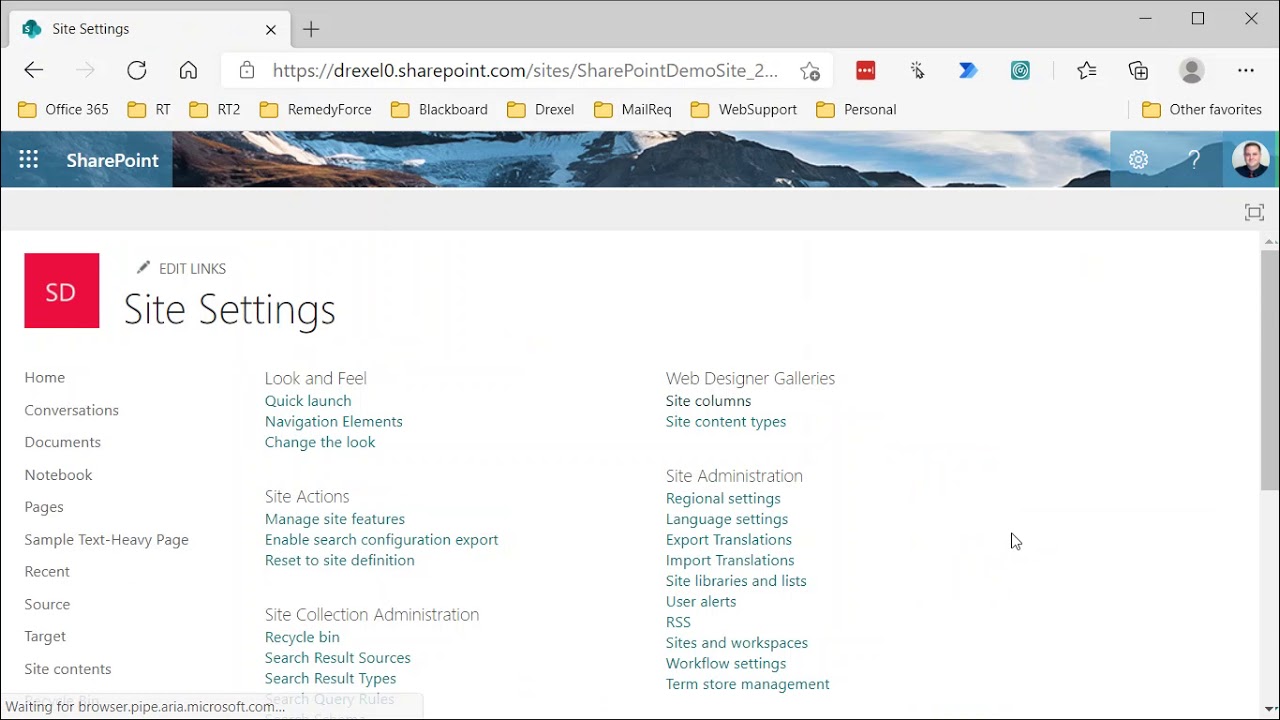Open Manage site features

[335, 519]
